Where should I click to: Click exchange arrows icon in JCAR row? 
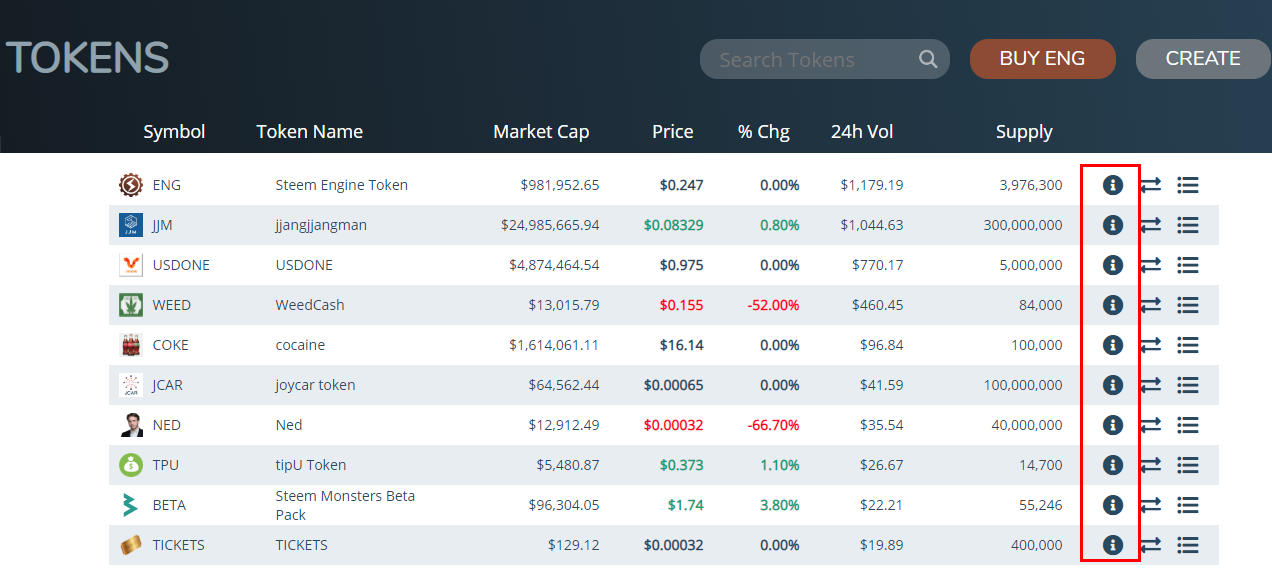tap(1151, 385)
